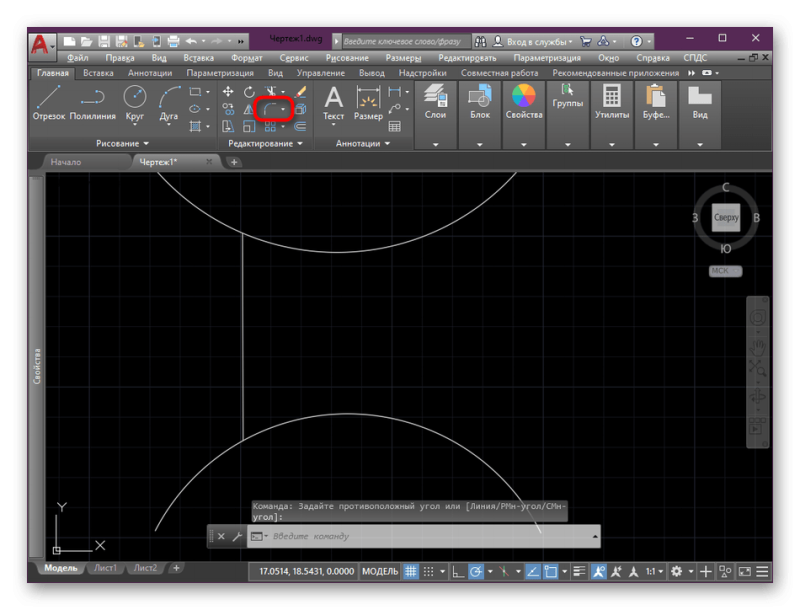Insert a table from Аннотации panel
Image resolution: width=800 pixels, height=610 pixels.
tap(394, 126)
